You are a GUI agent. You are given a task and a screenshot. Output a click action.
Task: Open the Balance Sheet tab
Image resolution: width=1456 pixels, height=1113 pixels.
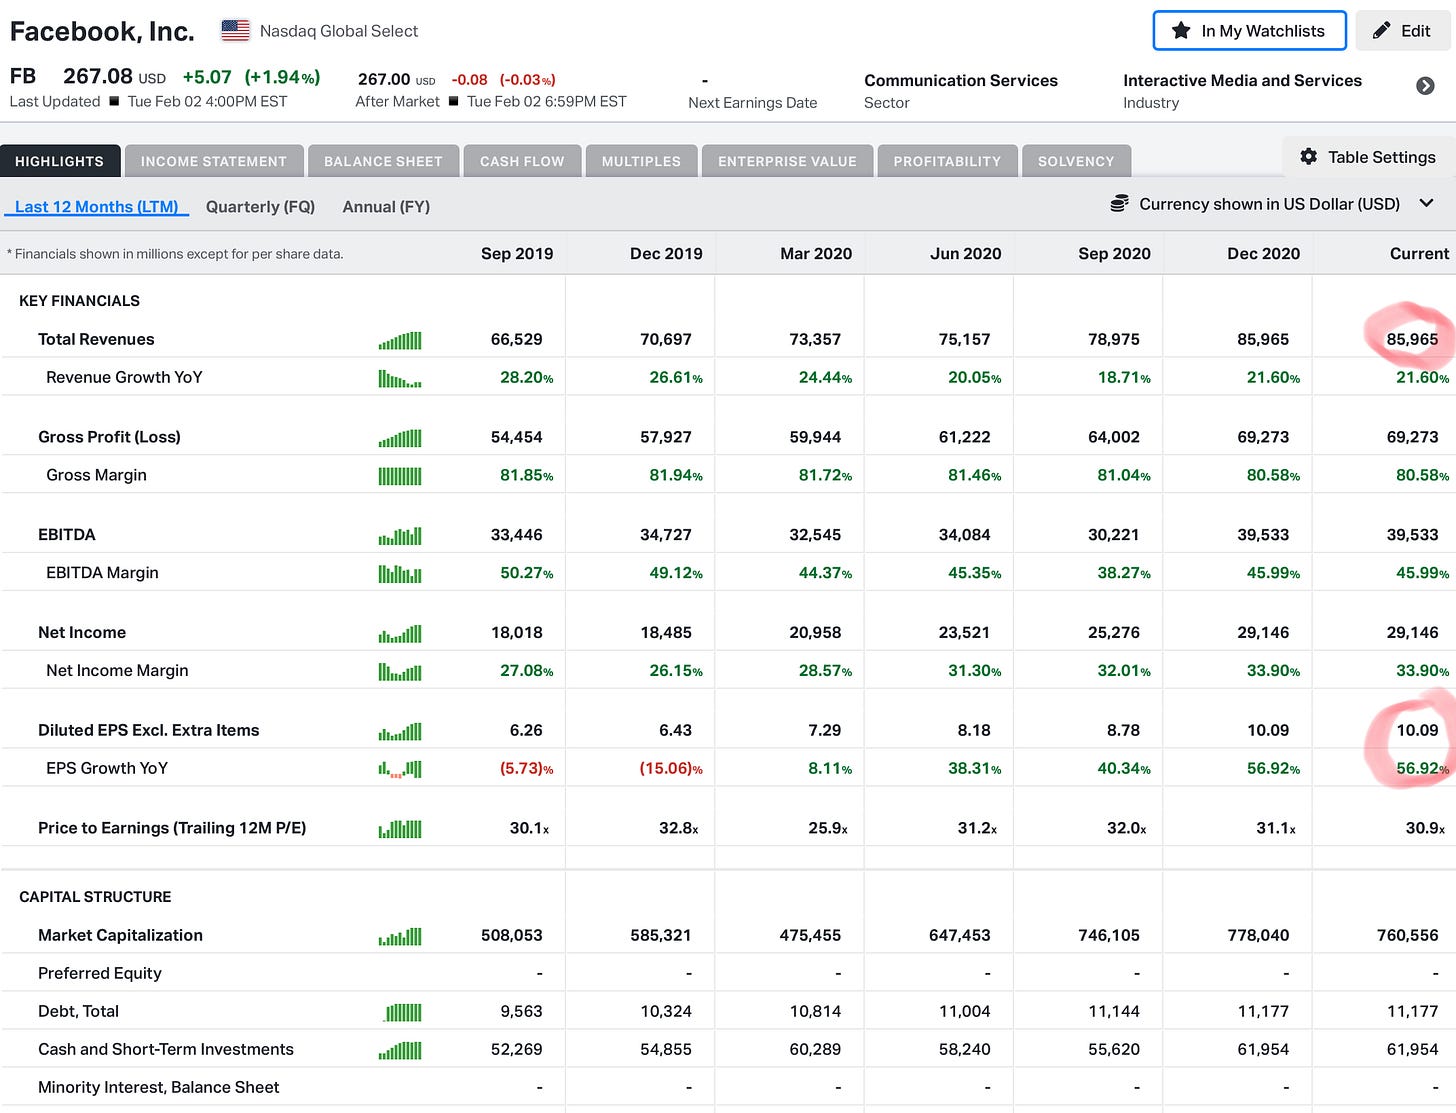tap(383, 161)
